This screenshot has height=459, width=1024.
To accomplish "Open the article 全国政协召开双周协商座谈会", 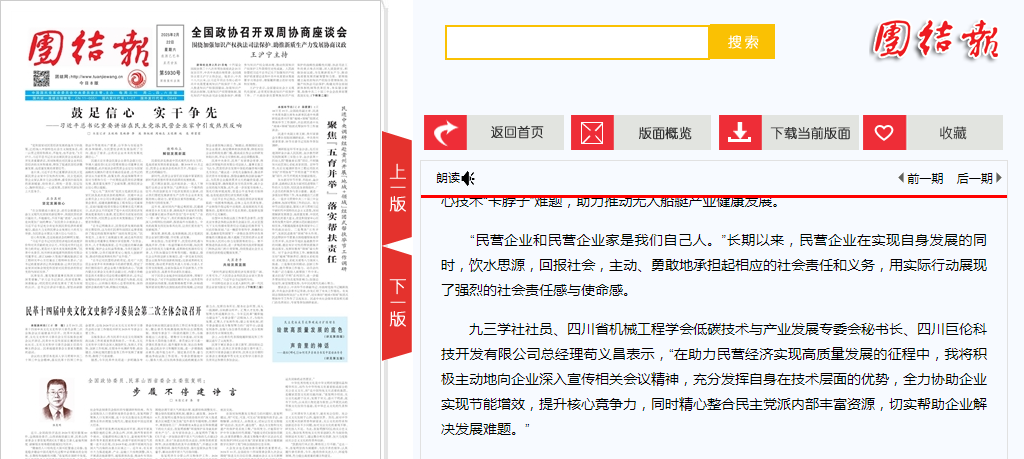I will 269,32.
